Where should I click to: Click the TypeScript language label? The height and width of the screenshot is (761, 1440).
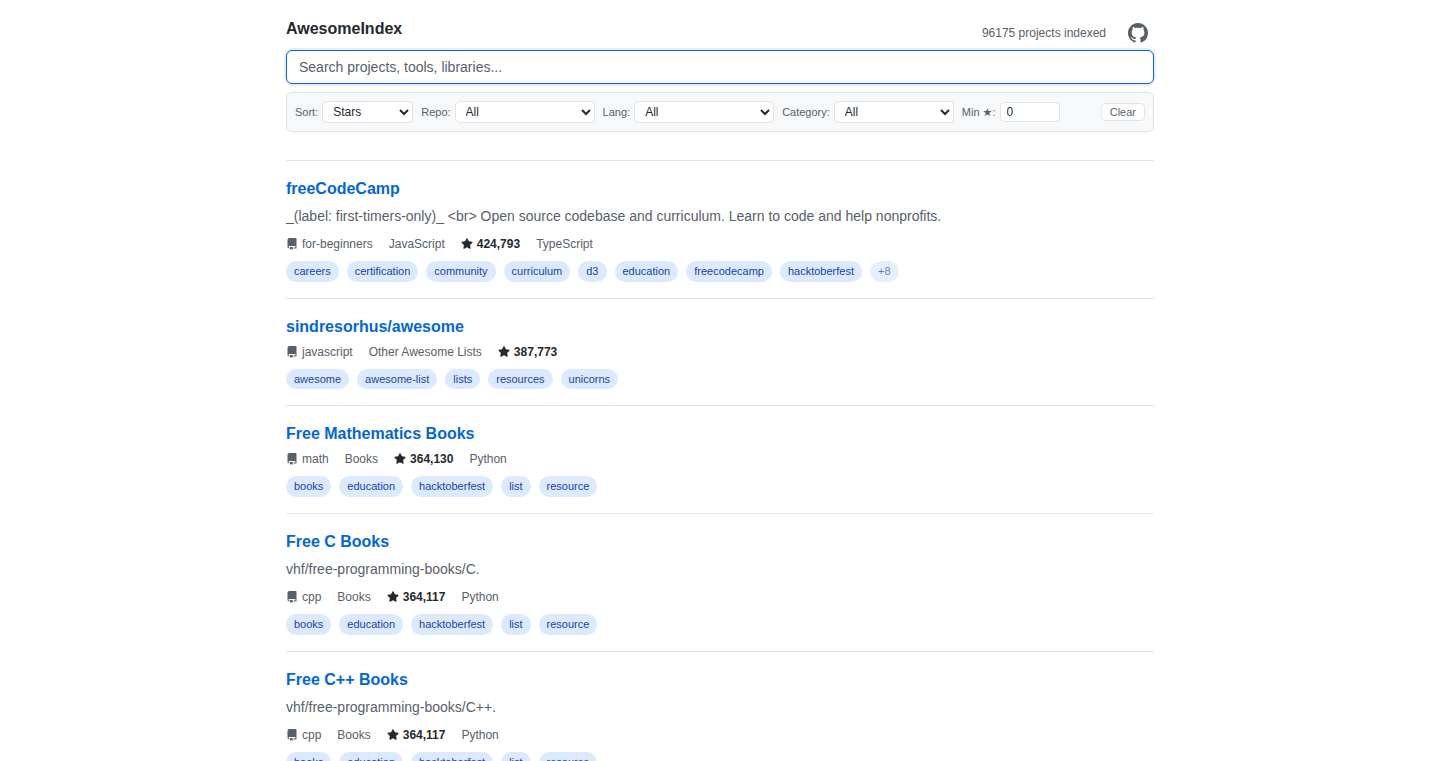click(564, 244)
